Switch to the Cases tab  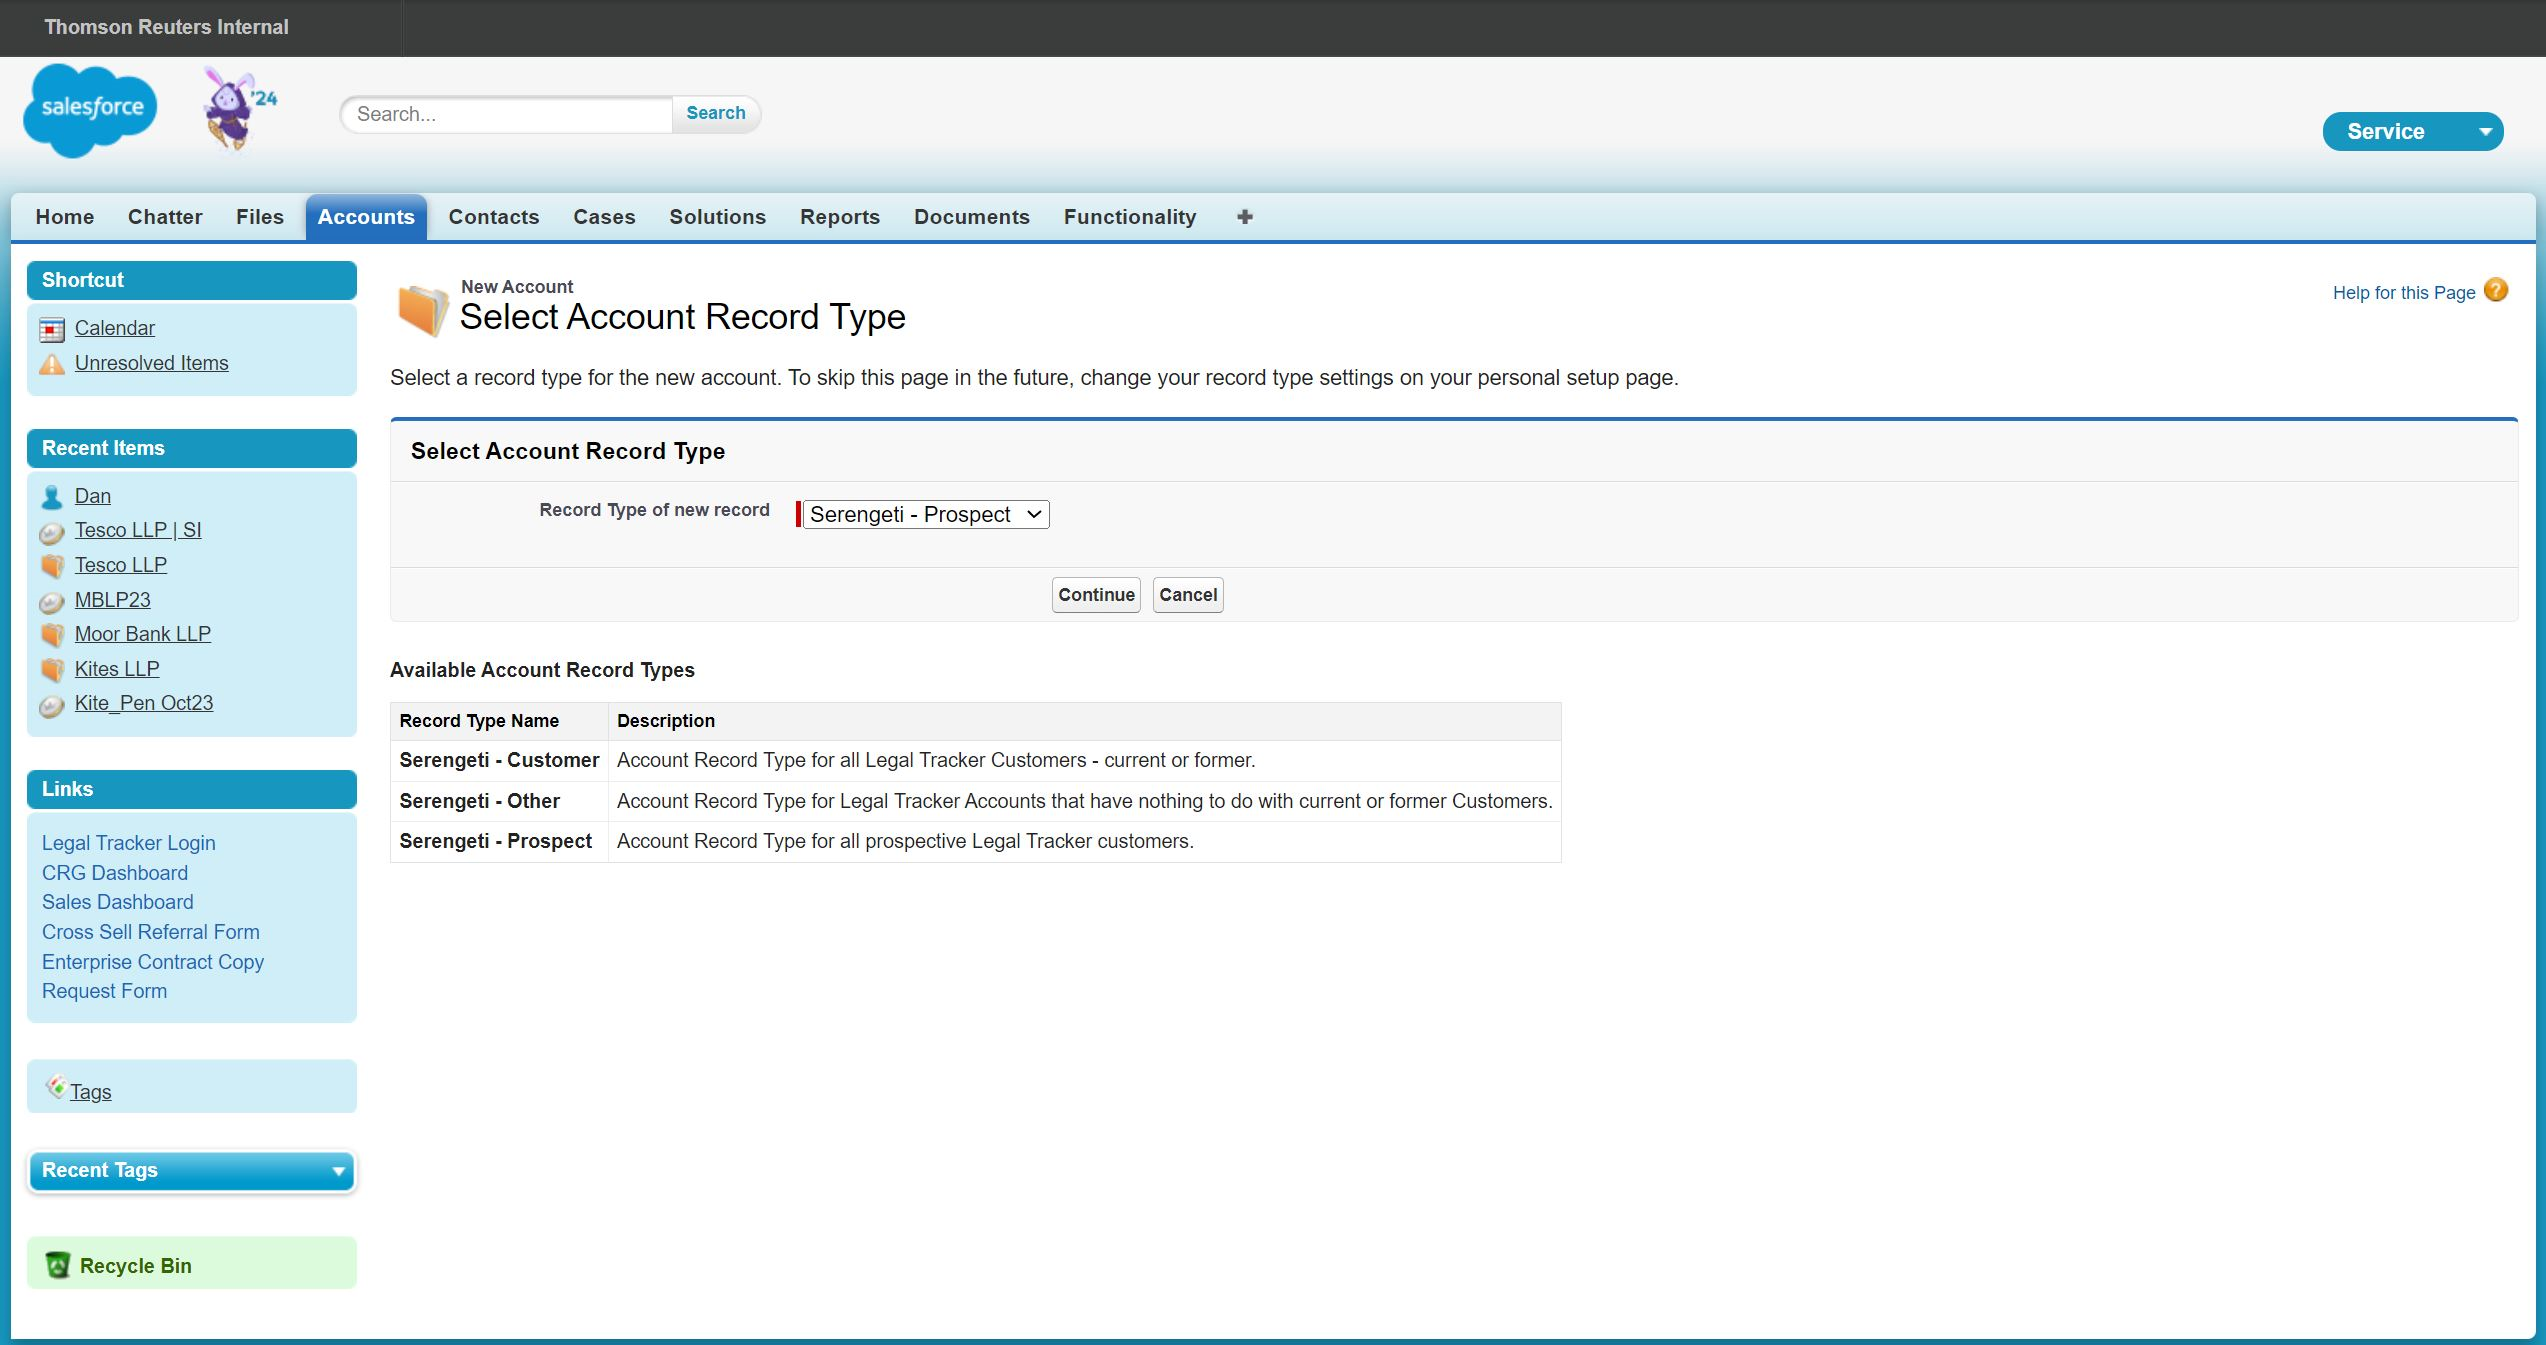[604, 217]
